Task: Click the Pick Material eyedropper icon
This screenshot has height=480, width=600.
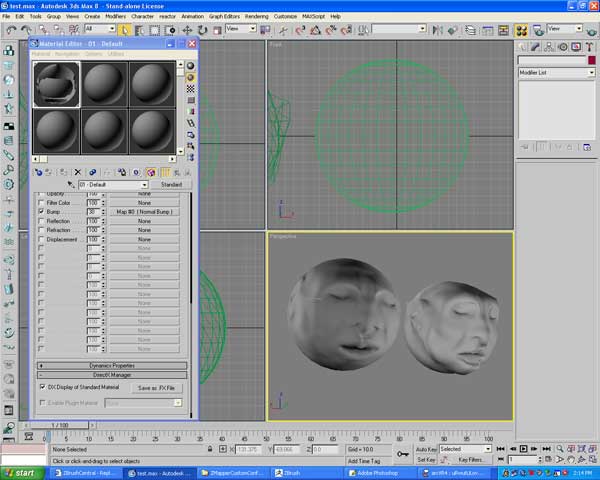Action: 71,184
